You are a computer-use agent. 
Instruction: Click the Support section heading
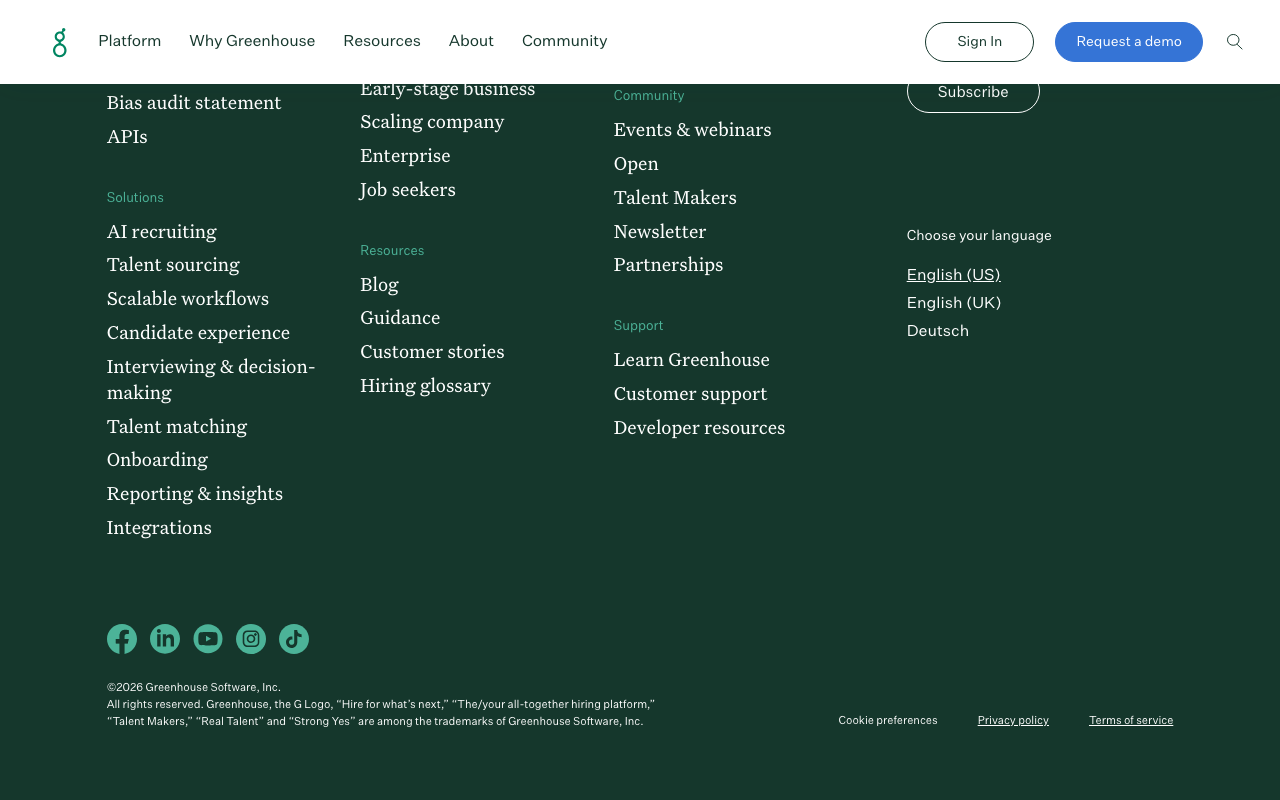tap(639, 326)
